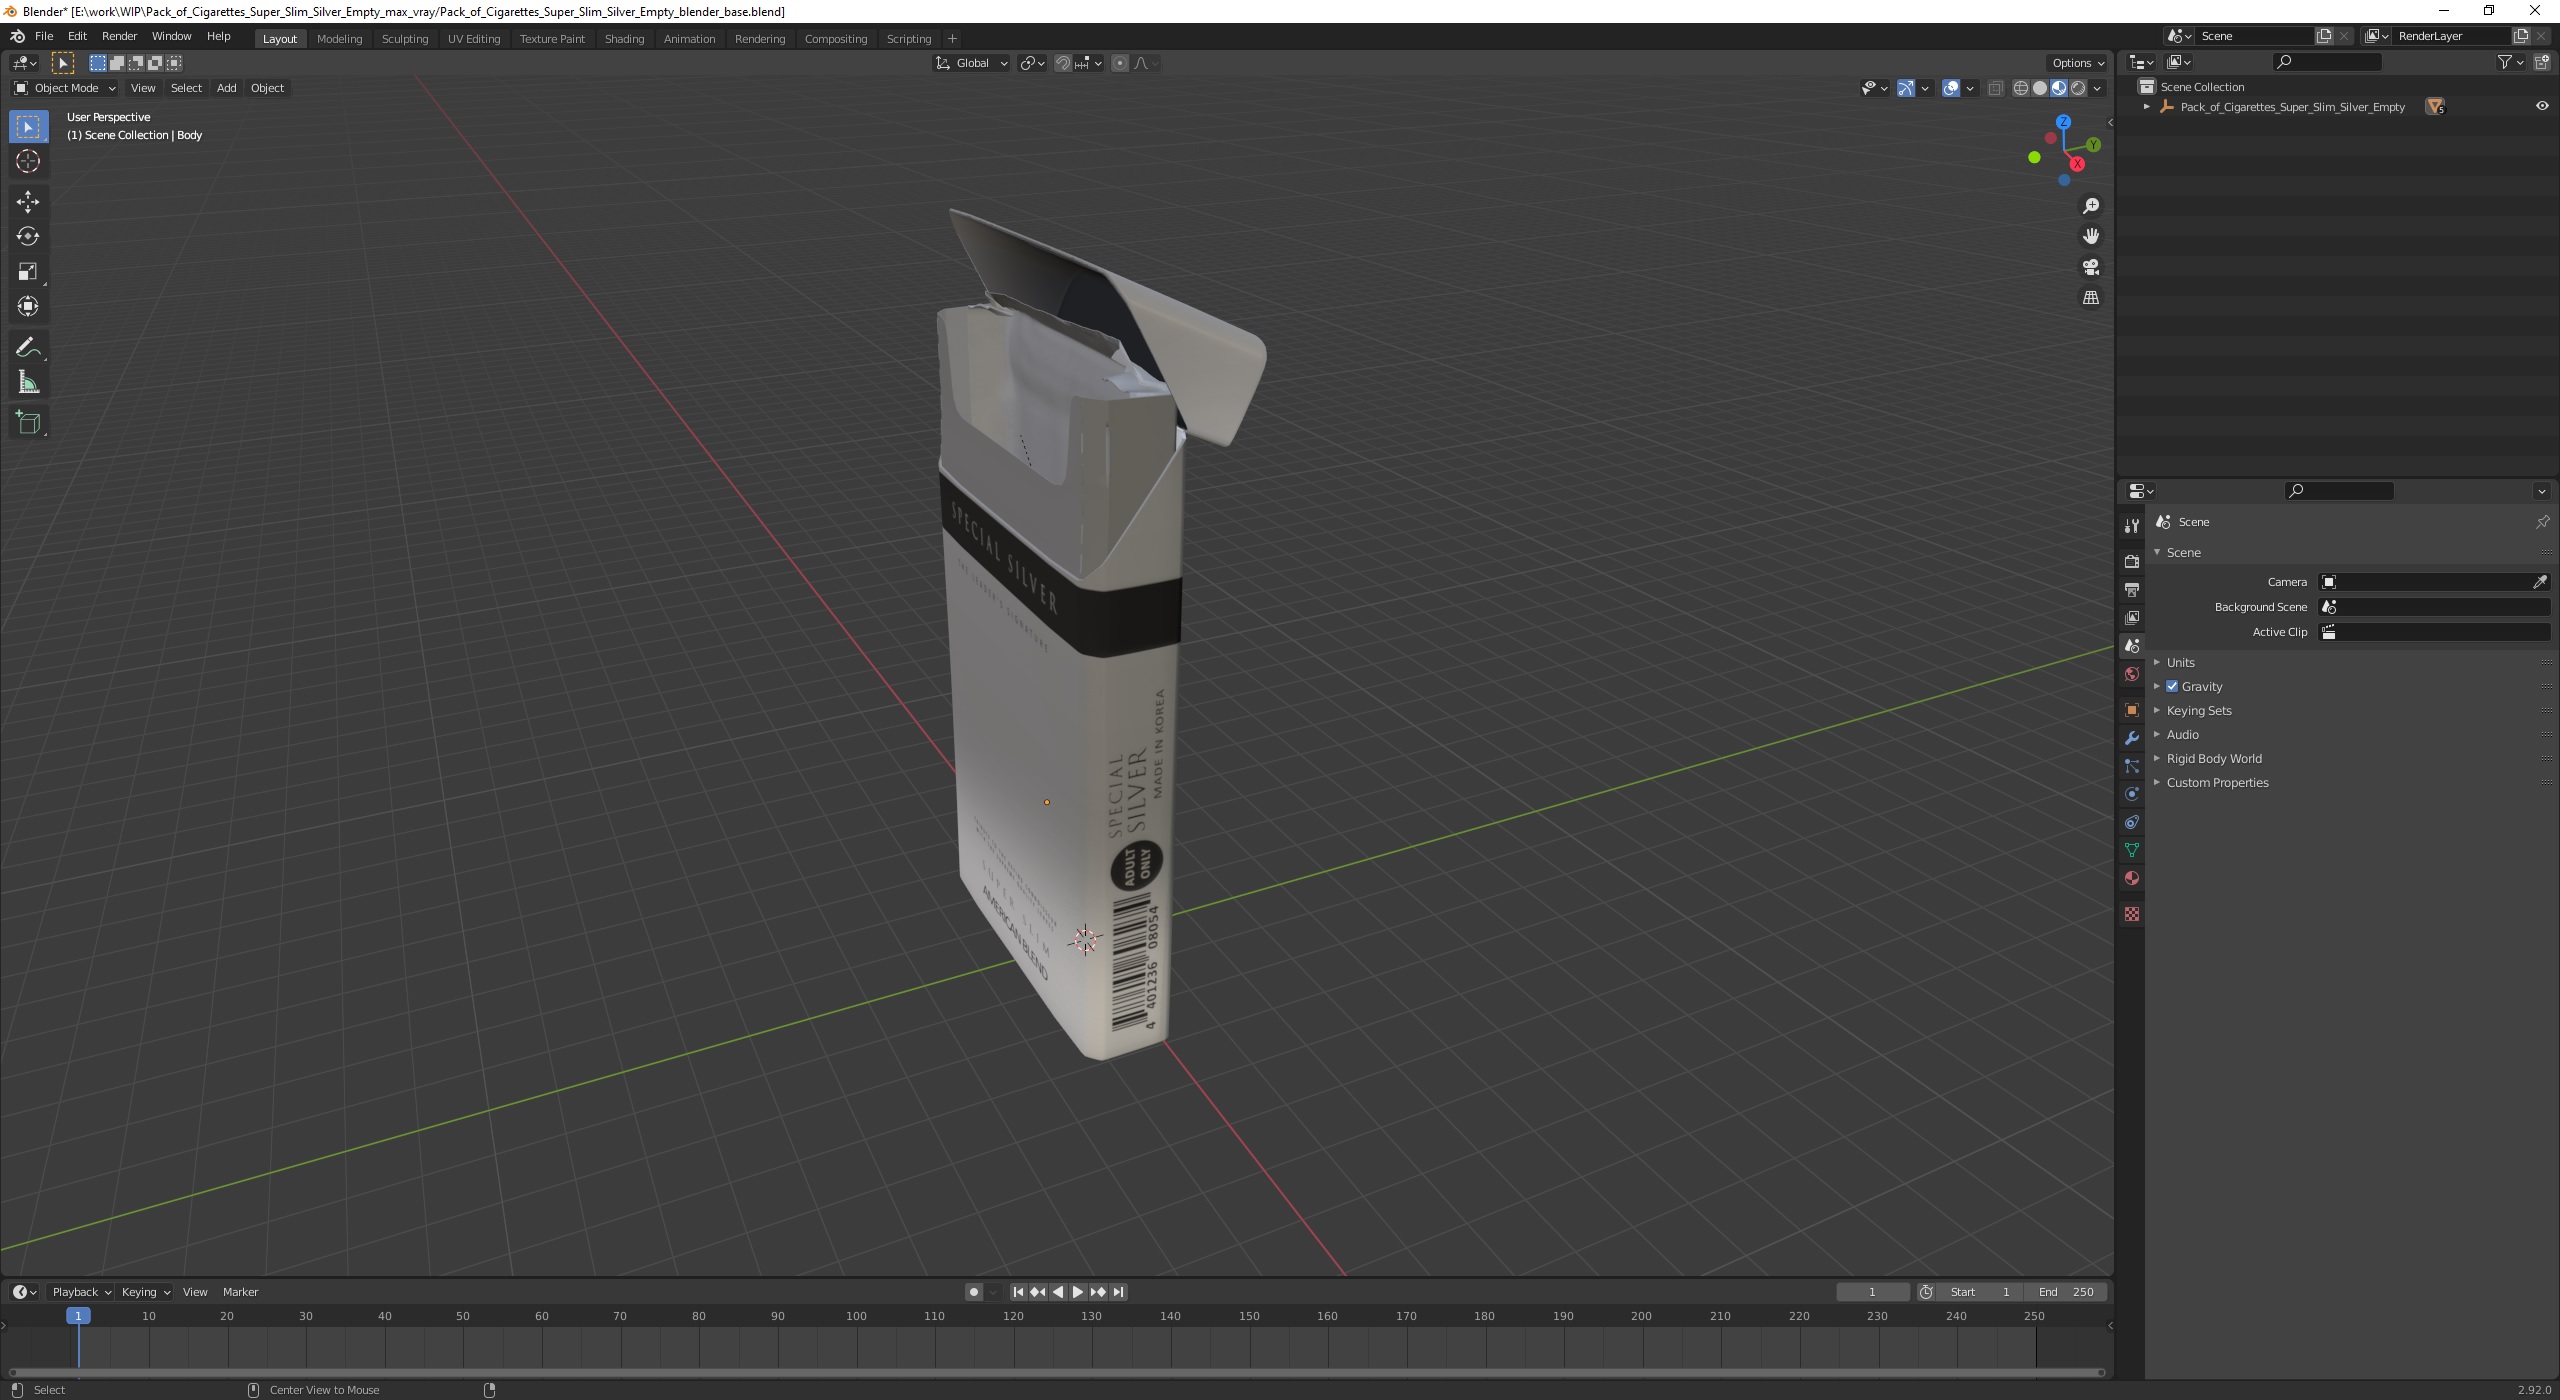Open the Global transform orientation dropdown
The image size is (2560, 1400).
coord(971,63)
